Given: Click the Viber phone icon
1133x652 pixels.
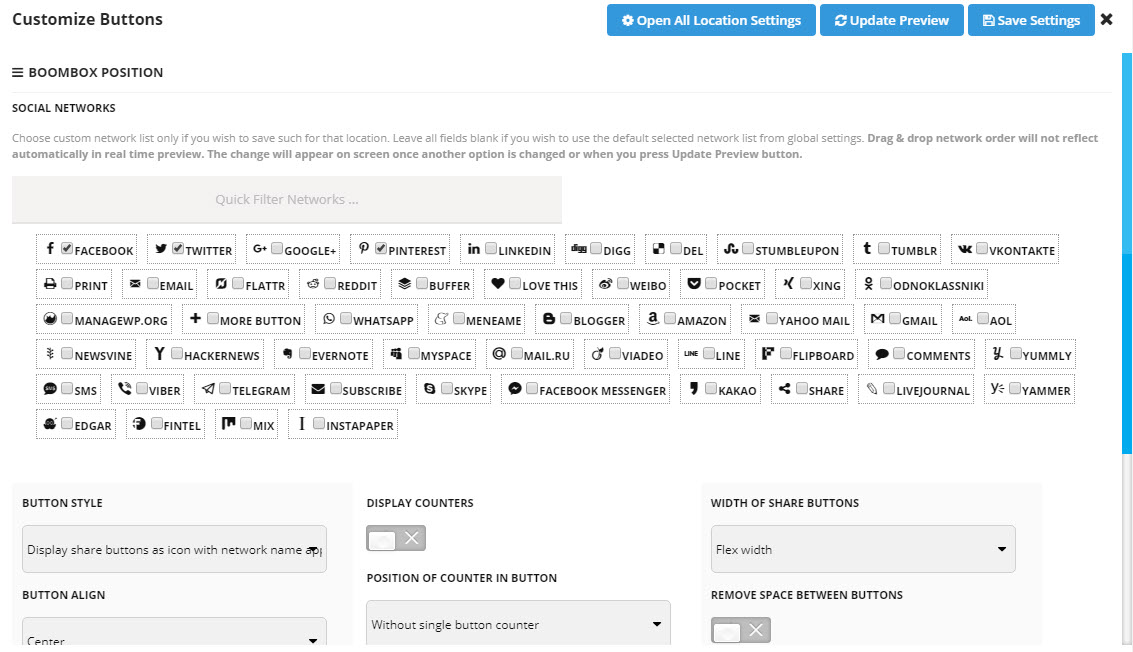Looking at the screenshot, I should click(124, 389).
